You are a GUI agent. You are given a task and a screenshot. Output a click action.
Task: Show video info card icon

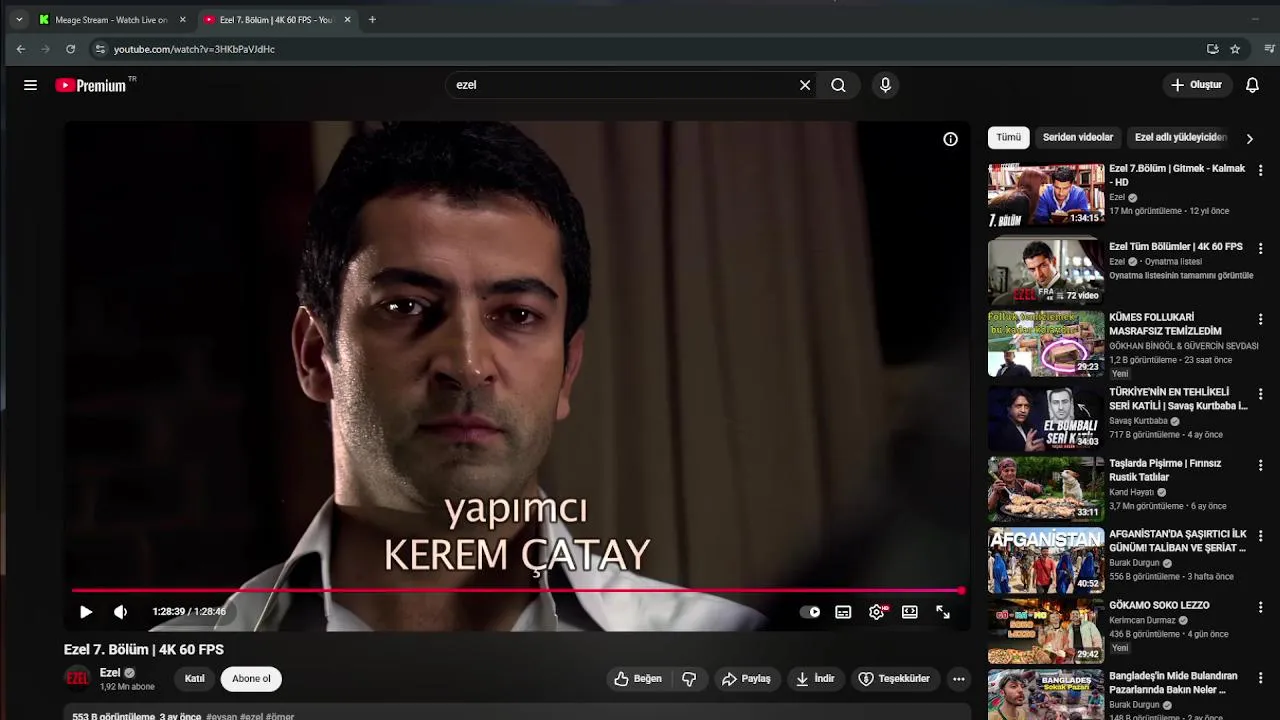(x=950, y=139)
